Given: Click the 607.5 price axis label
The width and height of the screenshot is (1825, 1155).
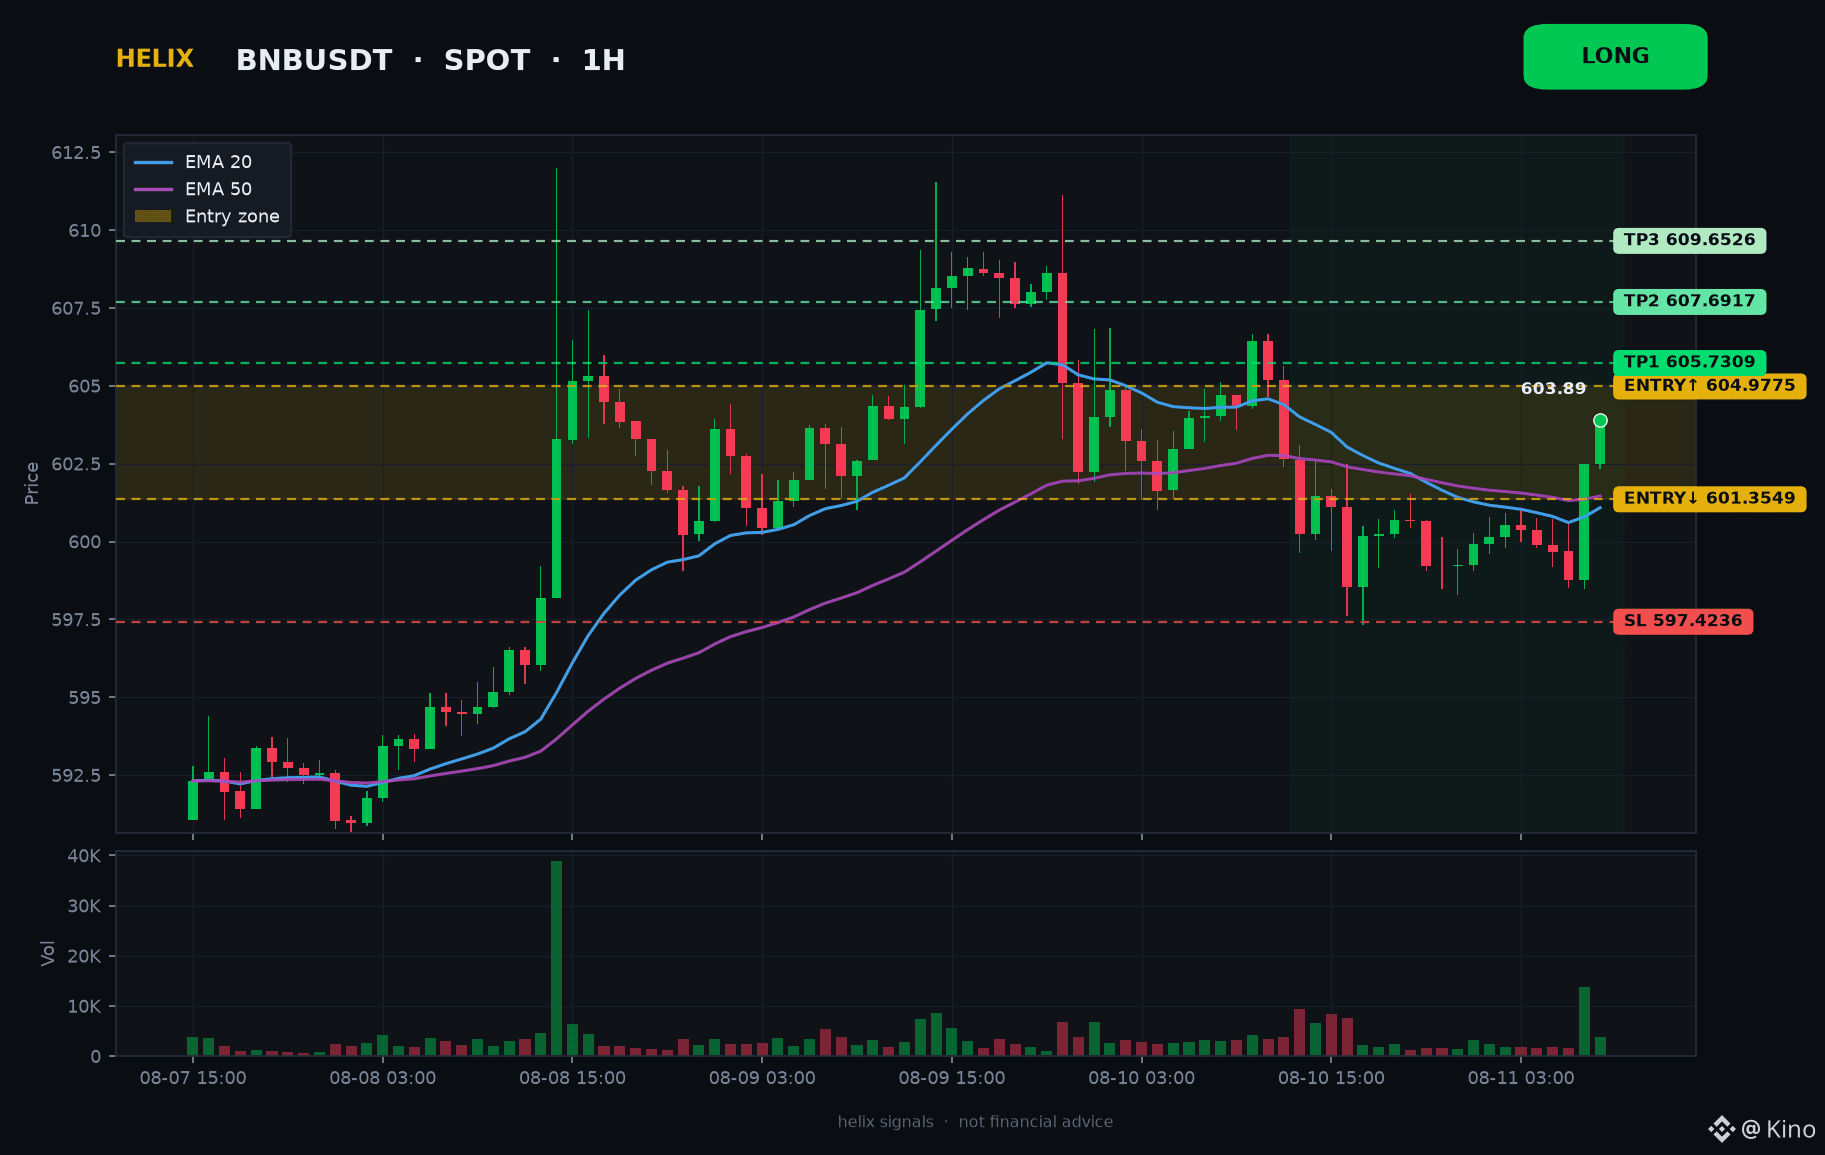Looking at the screenshot, I should [76, 308].
